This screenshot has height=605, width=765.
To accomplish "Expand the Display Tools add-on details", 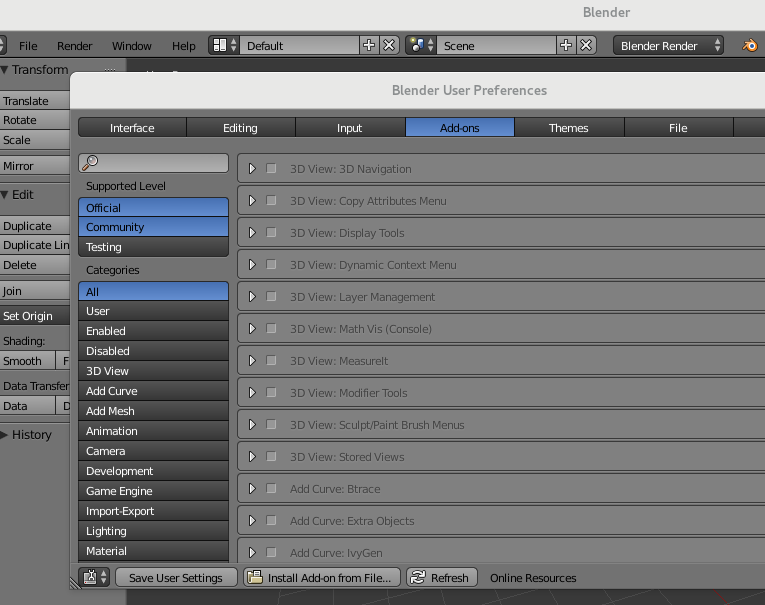I will [x=252, y=232].
